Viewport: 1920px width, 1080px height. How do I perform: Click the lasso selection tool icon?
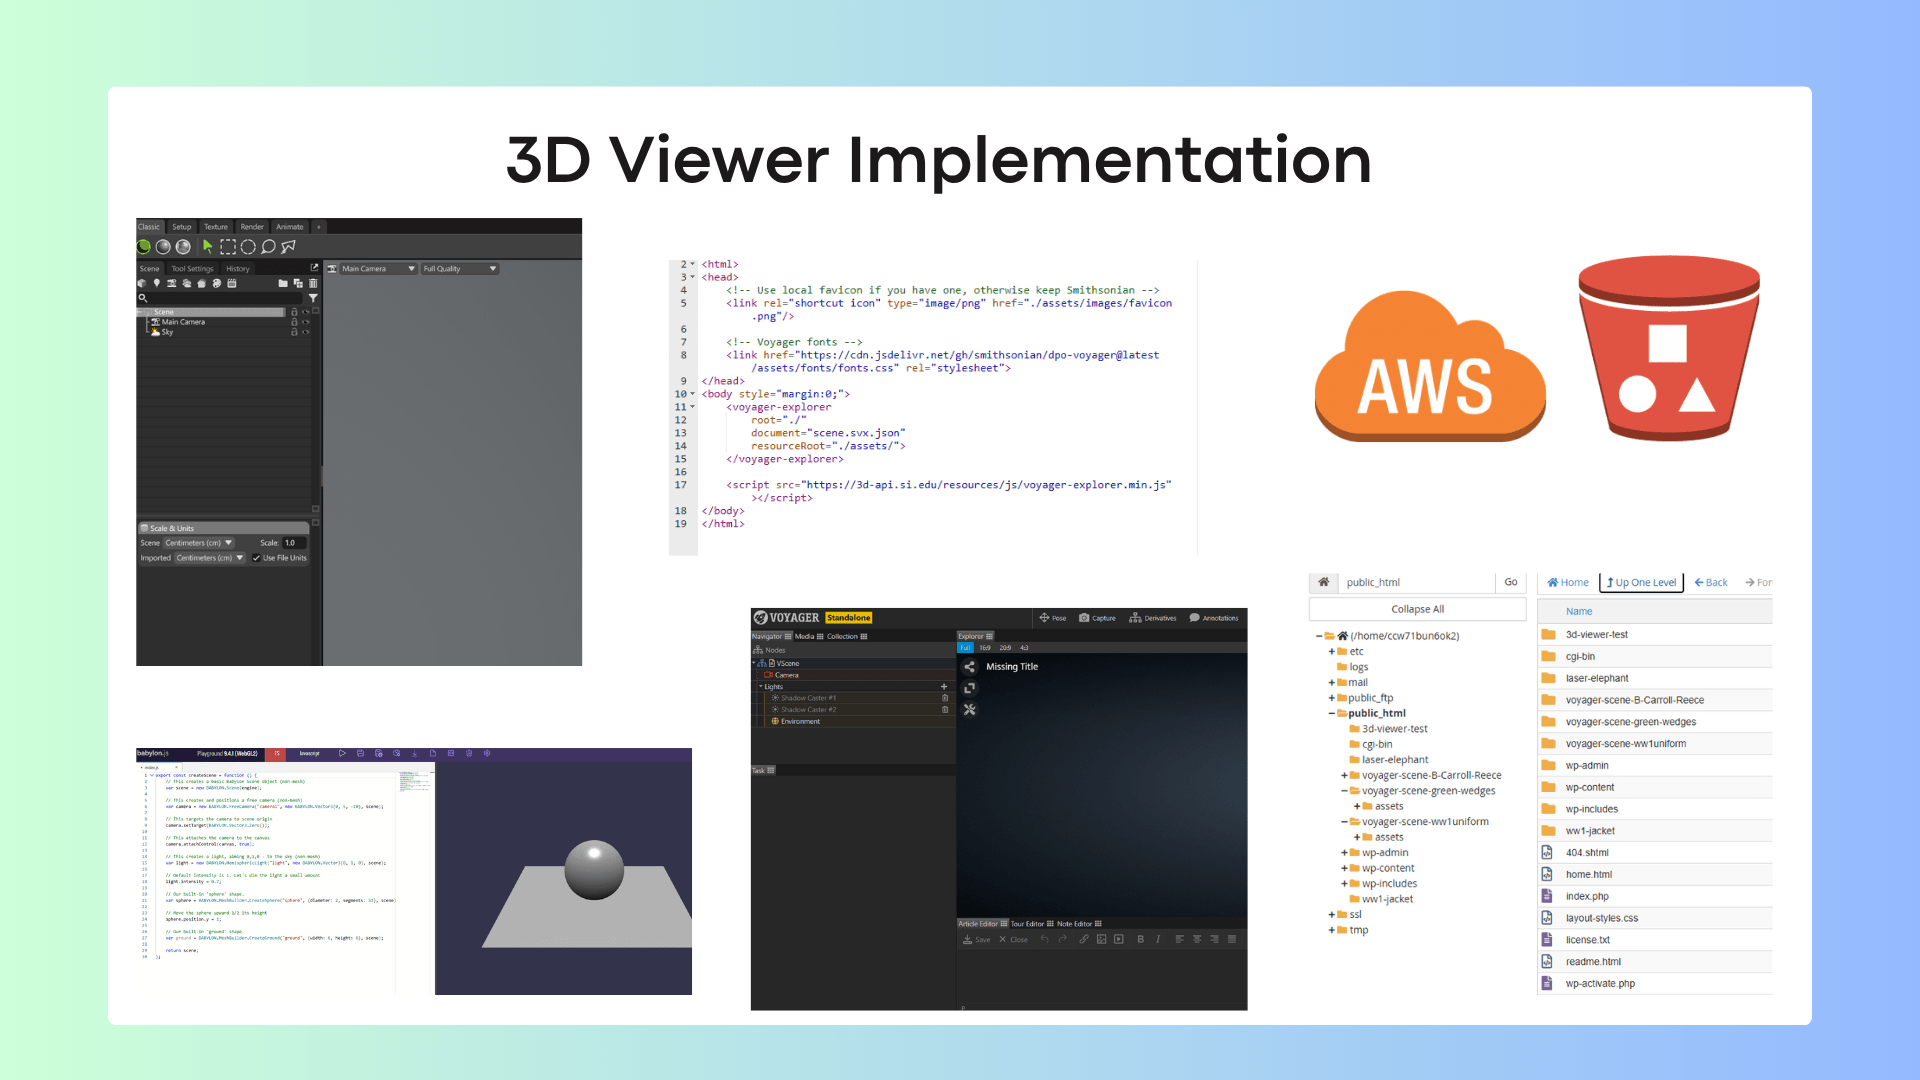[x=268, y=247]
